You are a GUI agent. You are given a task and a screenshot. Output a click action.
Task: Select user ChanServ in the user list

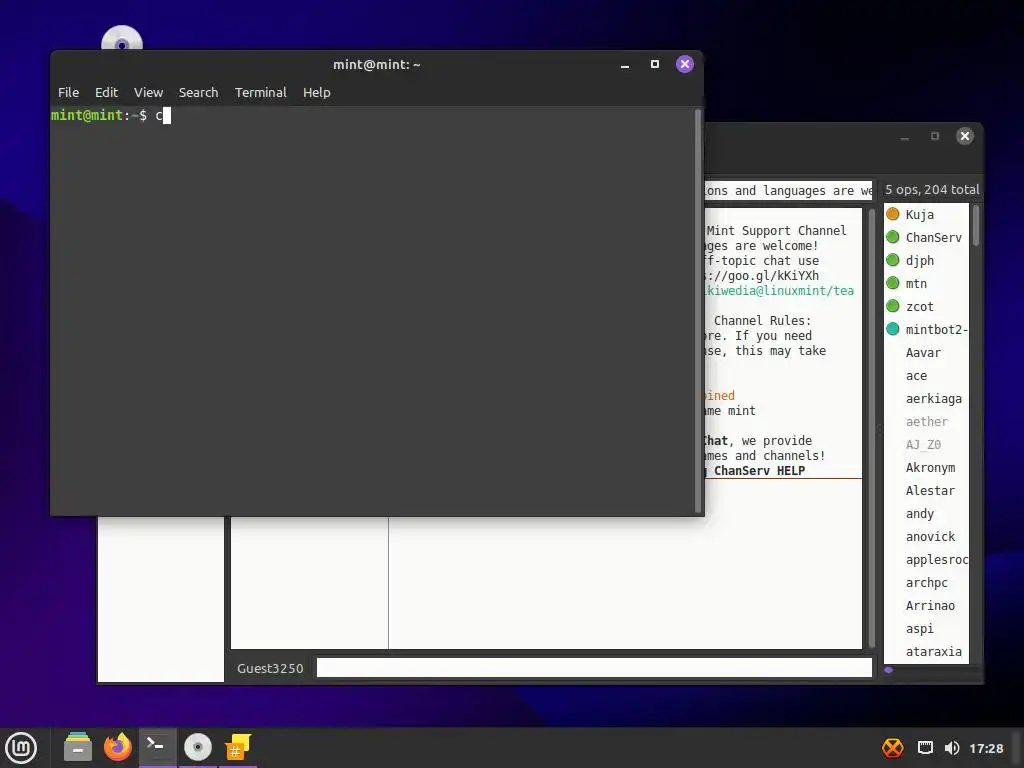point(926,238)
